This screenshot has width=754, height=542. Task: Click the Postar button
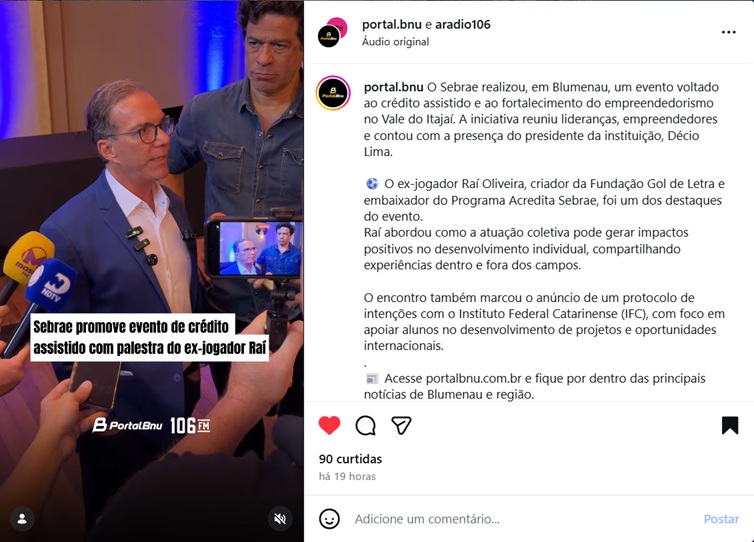pyautogui.click(x=721, y=519)
